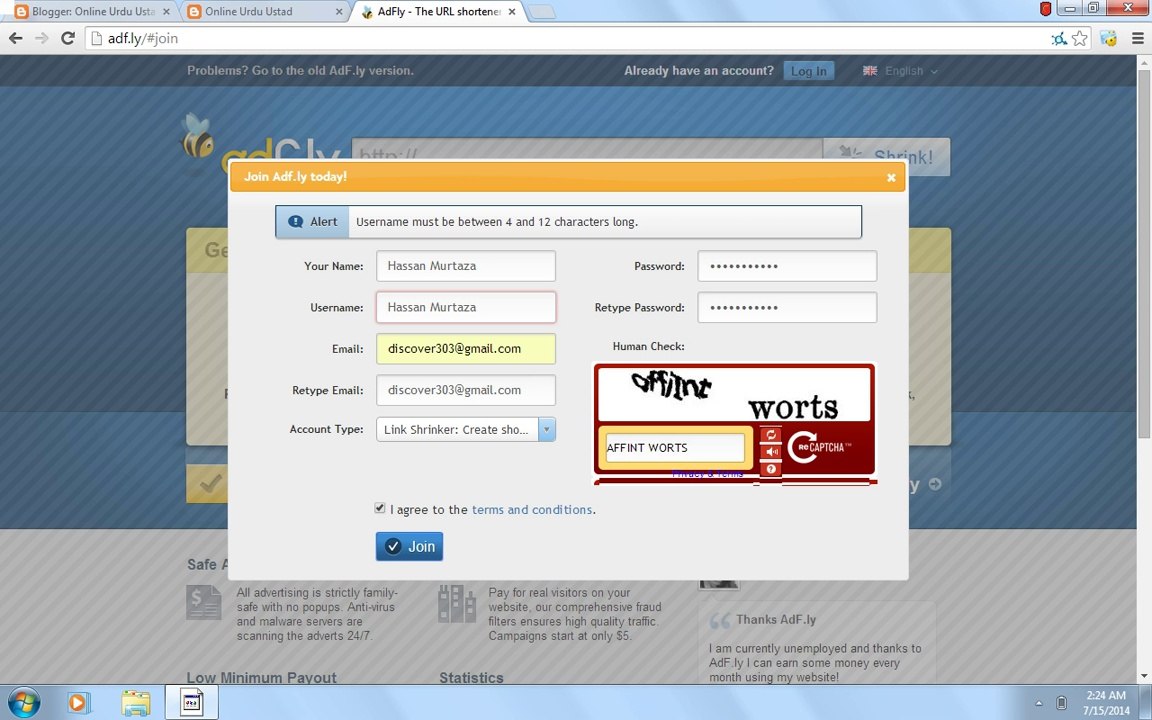Focus the Password field
The height and width of the screenshot is (720, 1152).
click(787, 266)
